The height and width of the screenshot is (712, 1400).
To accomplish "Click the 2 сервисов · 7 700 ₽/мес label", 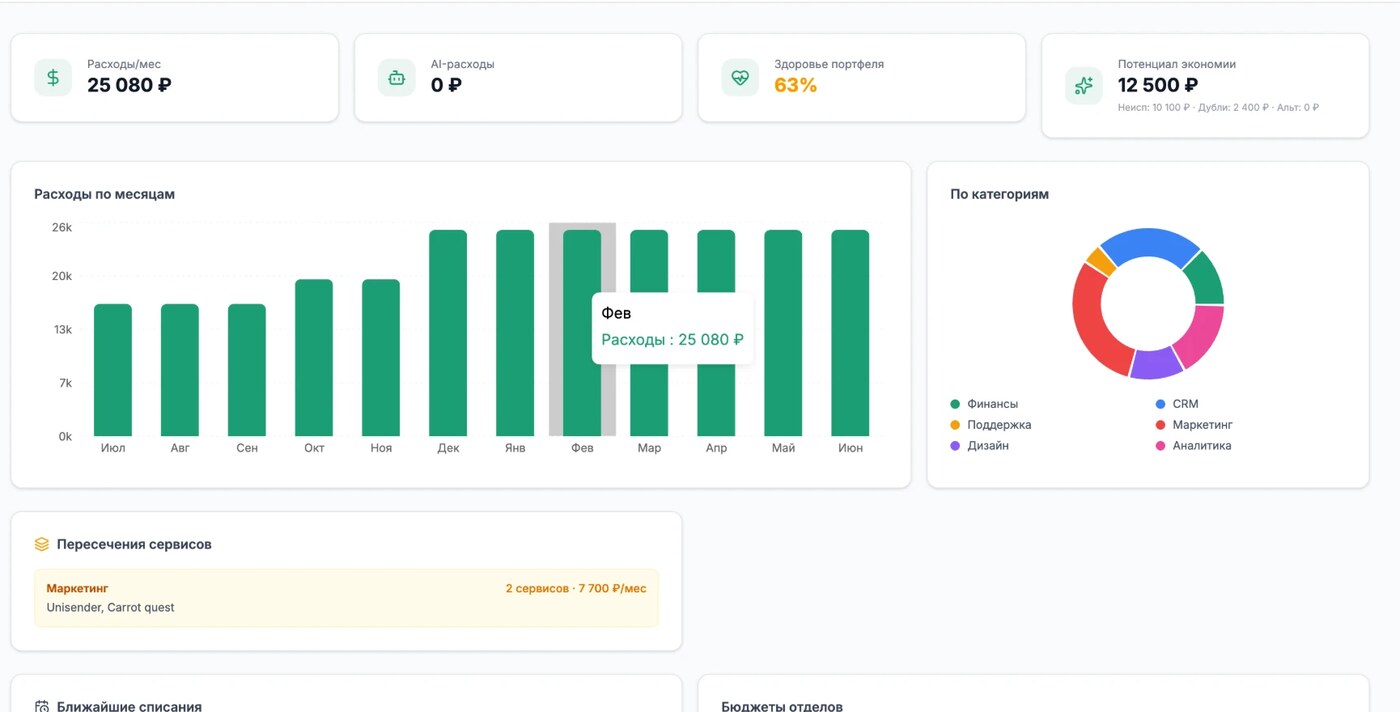I will point(576,589).
